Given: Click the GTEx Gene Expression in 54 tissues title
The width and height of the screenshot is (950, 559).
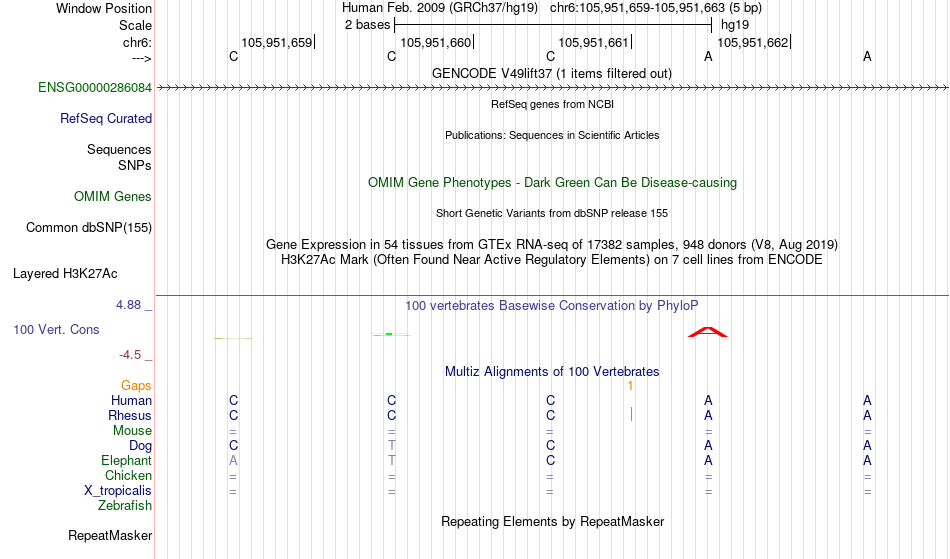Looking at the screenshot, I should (x=551, y=245).
